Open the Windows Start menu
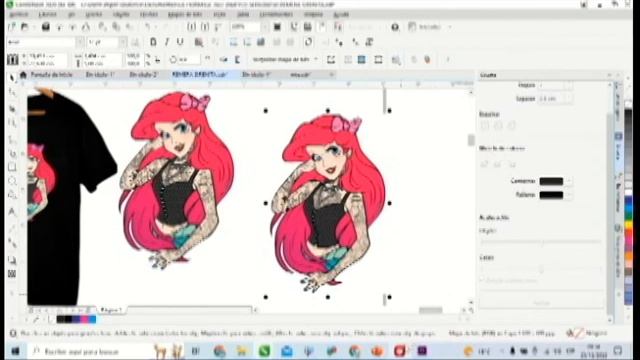This screenshot has width=640, height=360. coord(16,351)
